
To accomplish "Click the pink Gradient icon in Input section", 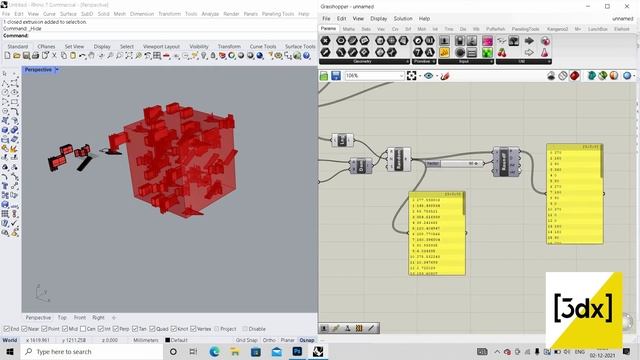I will point(487,41).
